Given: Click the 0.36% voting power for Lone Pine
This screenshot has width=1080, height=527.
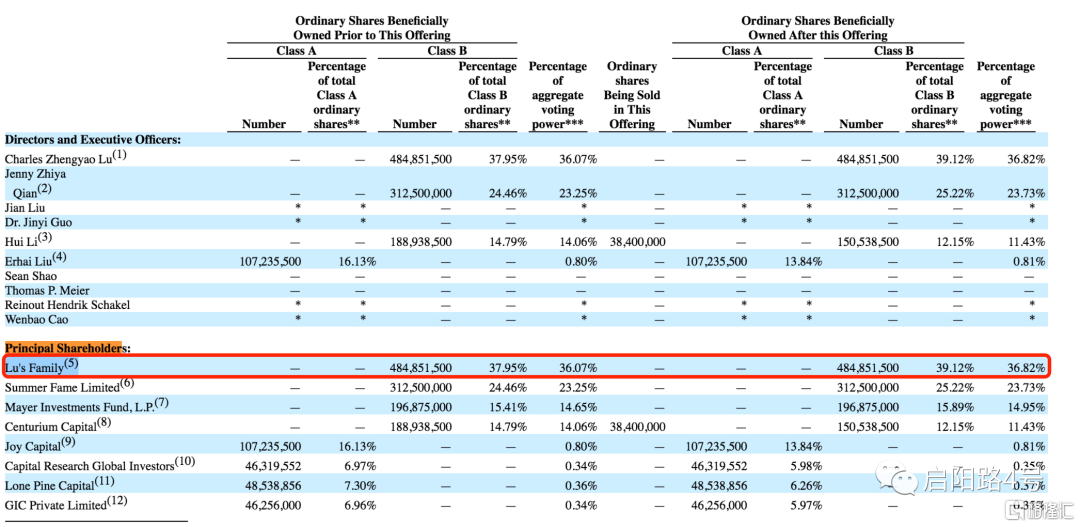Looking at the screenshot, I should click(x=582, y=486).
